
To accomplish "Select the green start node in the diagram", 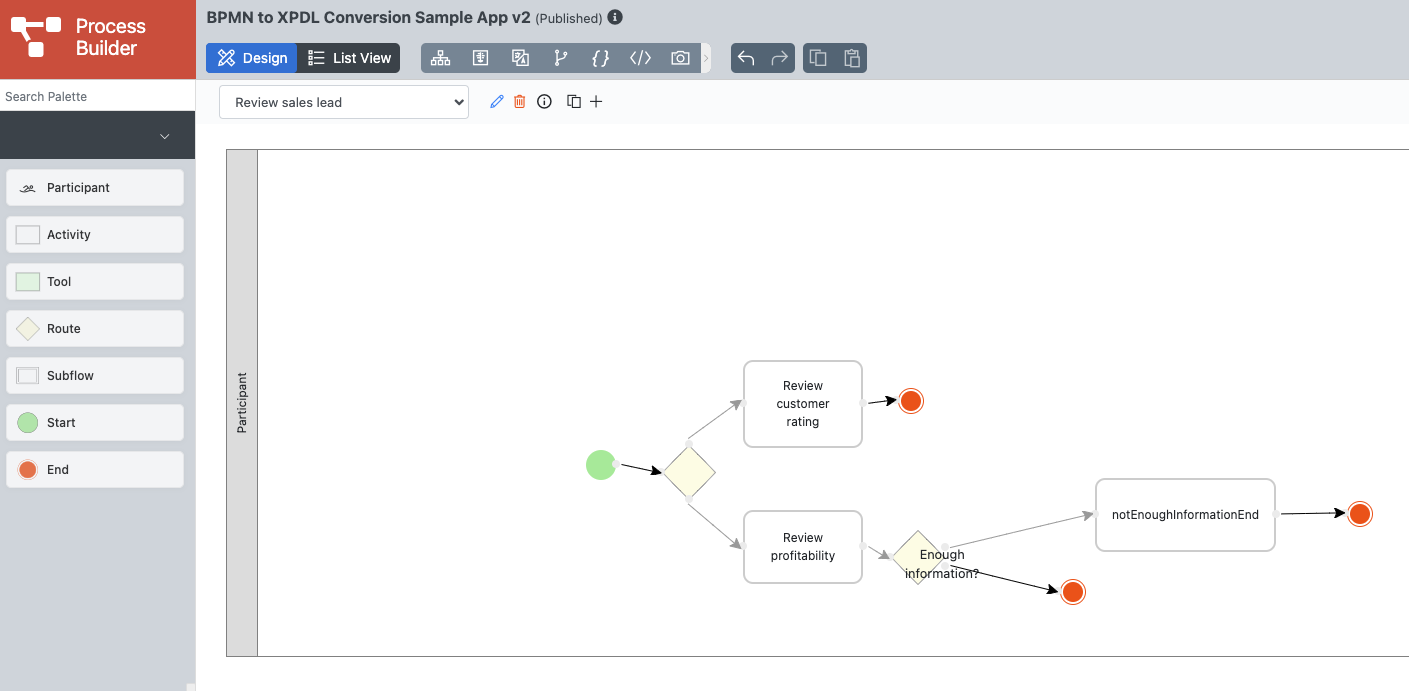I will tap(601, 465).
